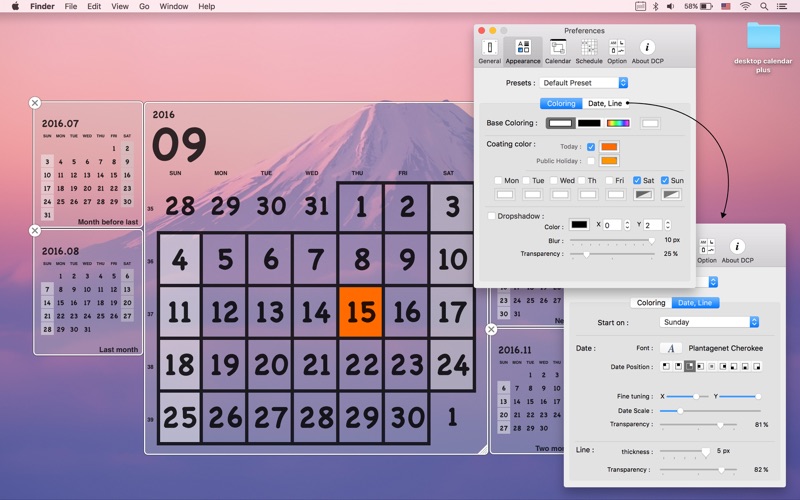Open the Help menu

207,7
